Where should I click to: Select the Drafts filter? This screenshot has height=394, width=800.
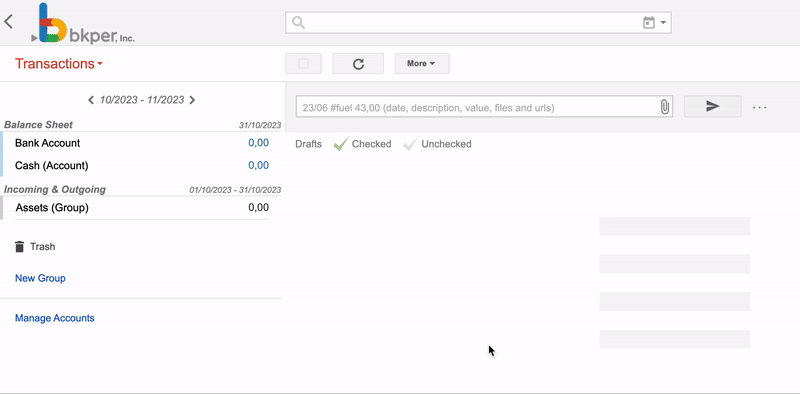click(308, 144)
